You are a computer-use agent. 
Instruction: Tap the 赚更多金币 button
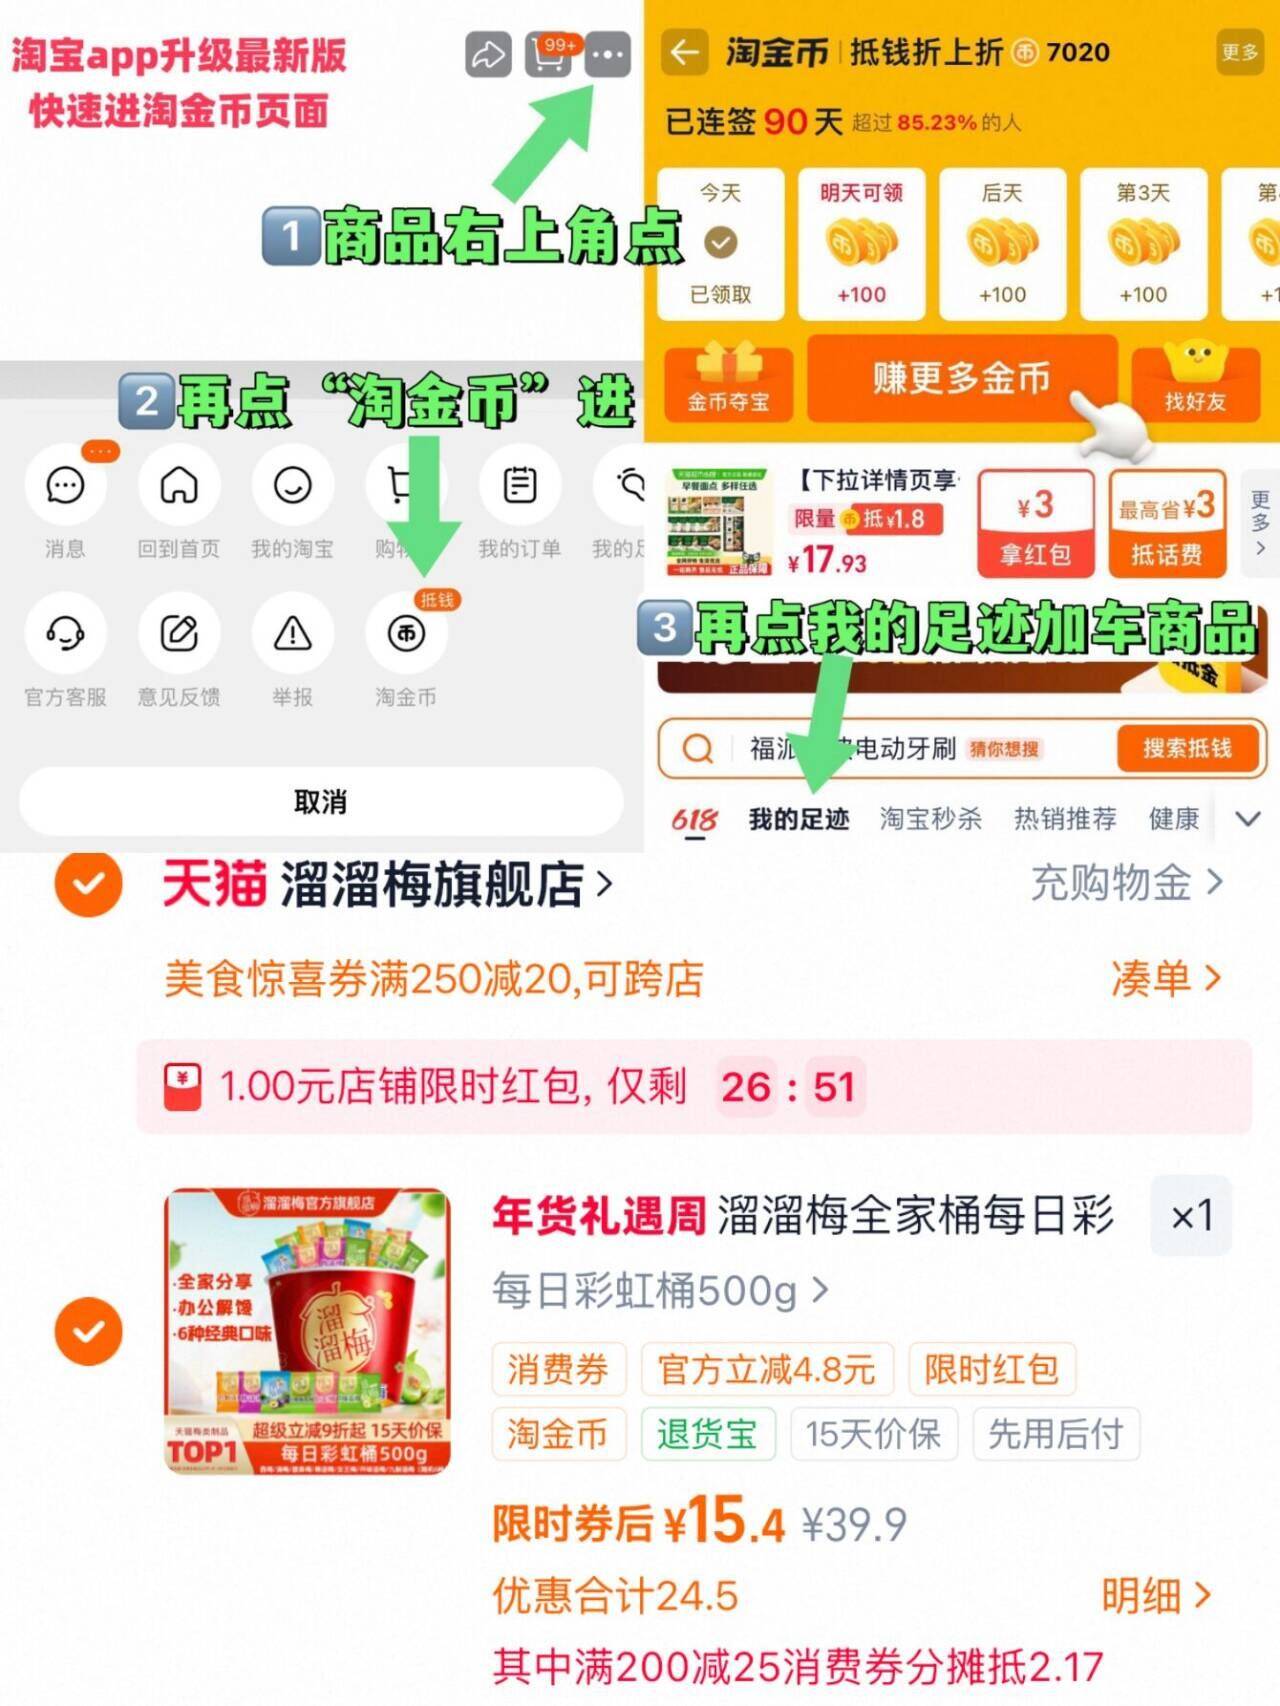point(962,378)
